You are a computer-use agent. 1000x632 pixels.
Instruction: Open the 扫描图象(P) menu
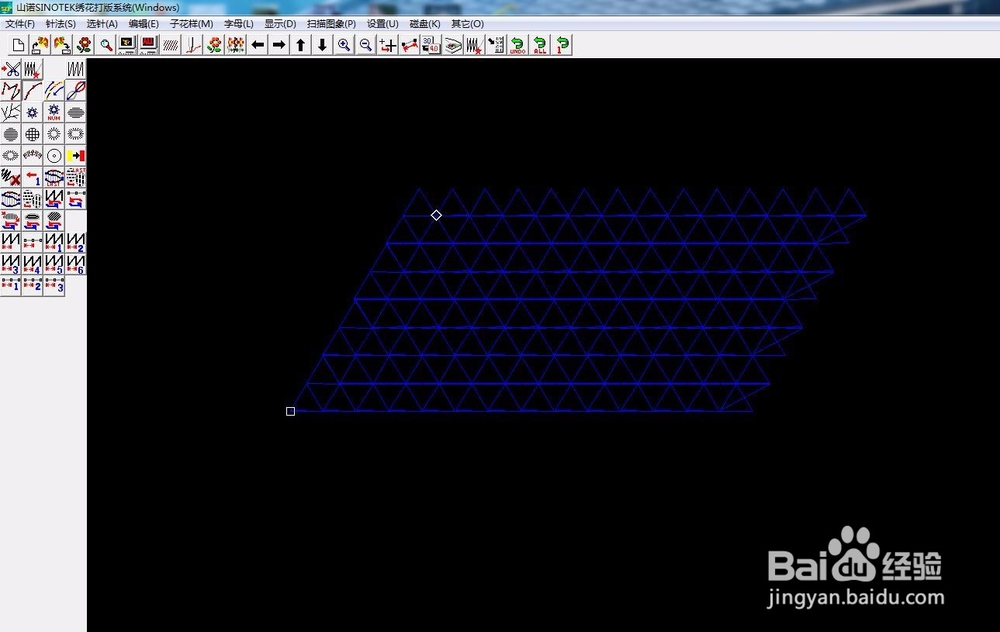(331, 24)
